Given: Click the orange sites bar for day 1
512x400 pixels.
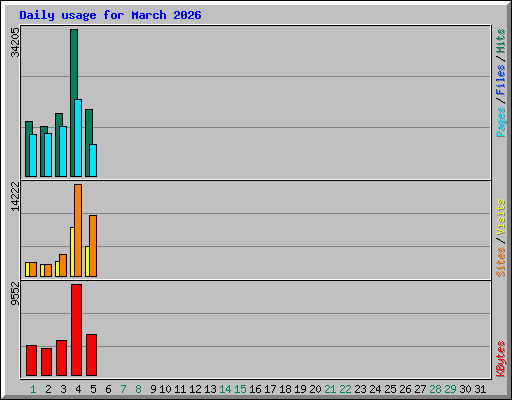Looking at the screenshot, I should tap(33, 269).
